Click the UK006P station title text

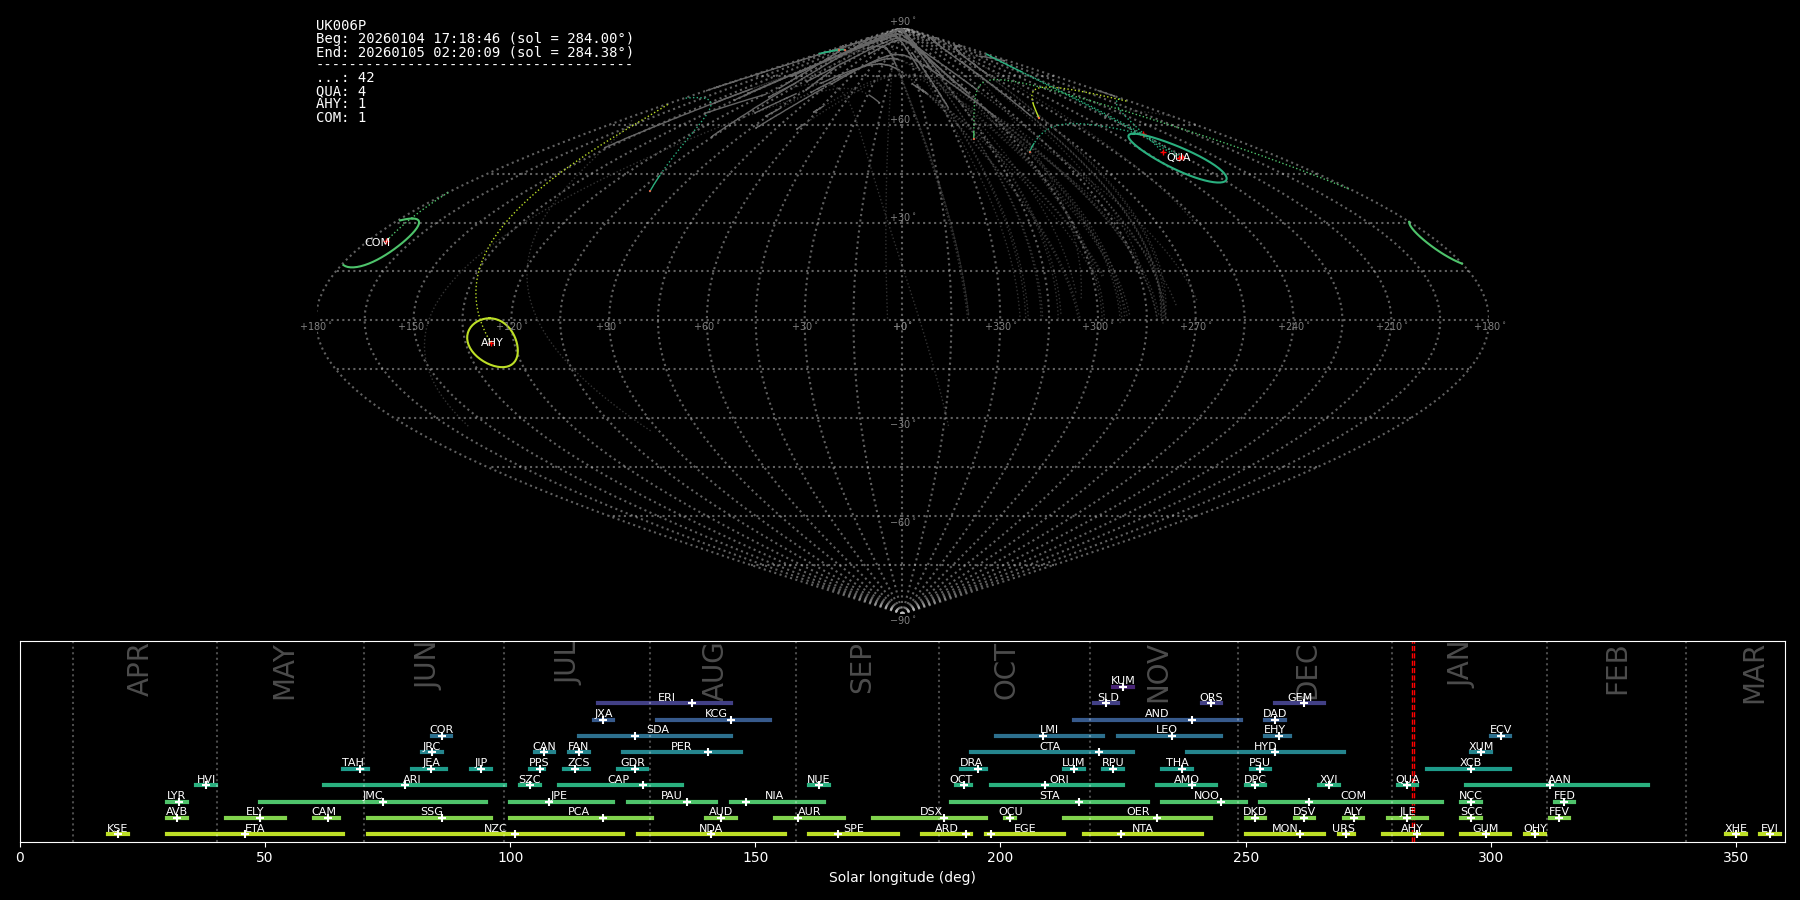pyautogui.click(x=341, y=26)
